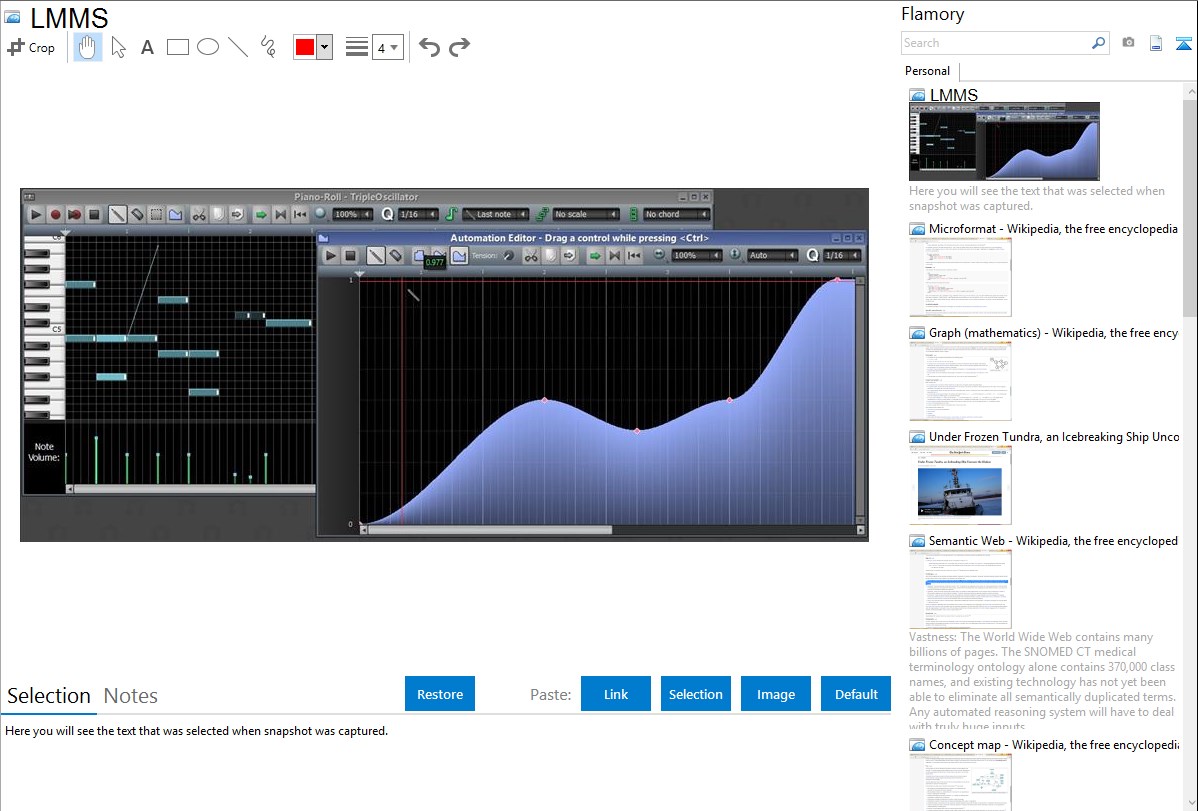Click the red color swatch

point(305,47)
